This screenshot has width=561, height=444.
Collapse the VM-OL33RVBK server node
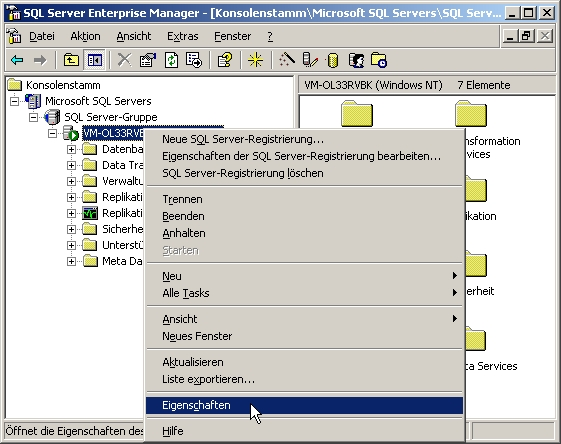[52, 133]
